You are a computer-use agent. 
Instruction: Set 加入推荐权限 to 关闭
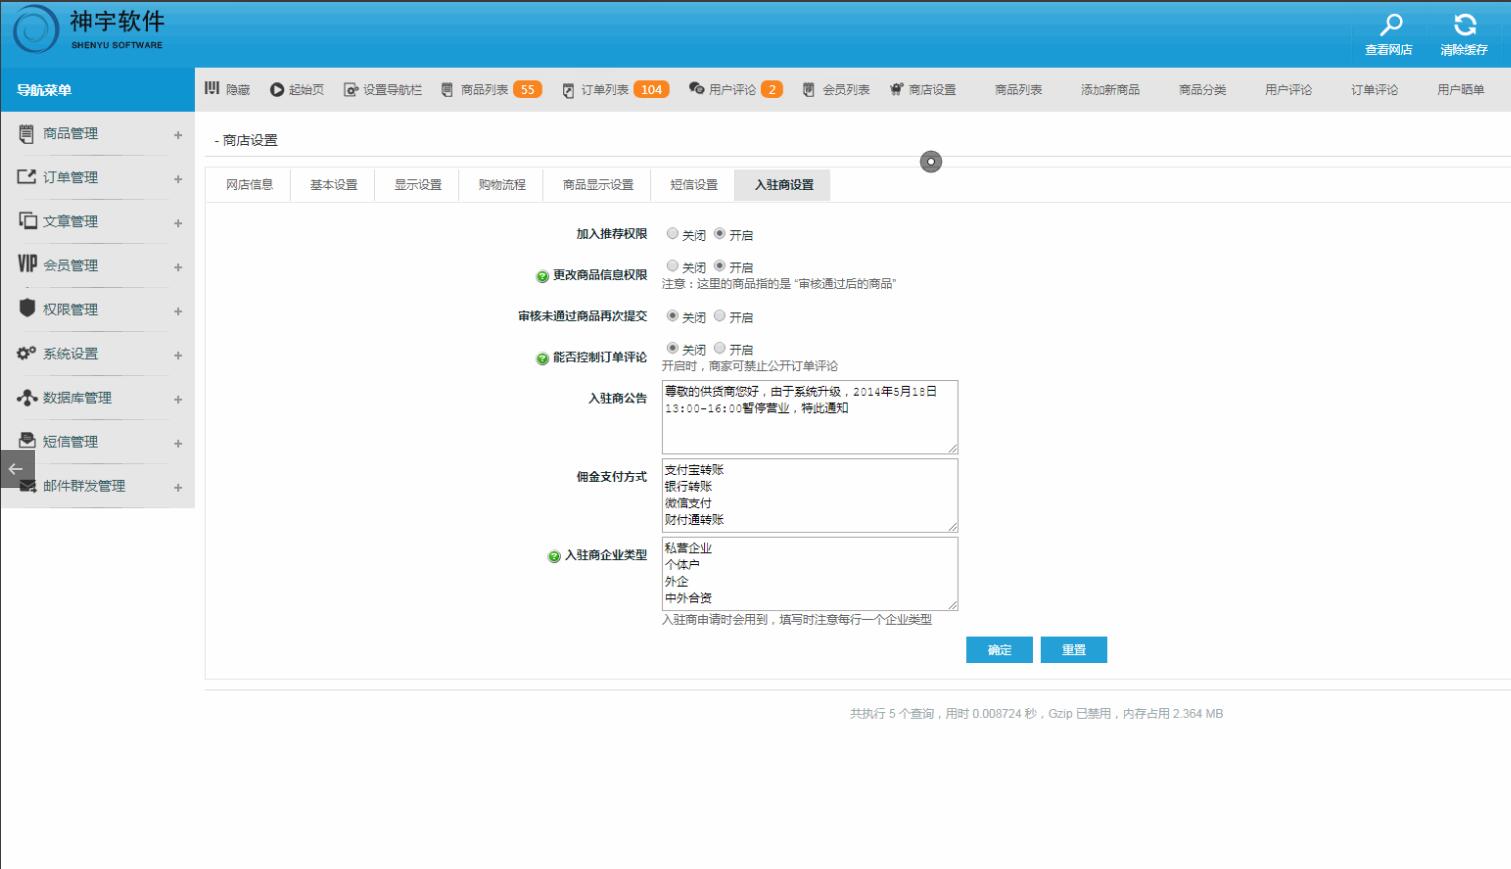tap(673, 234)
